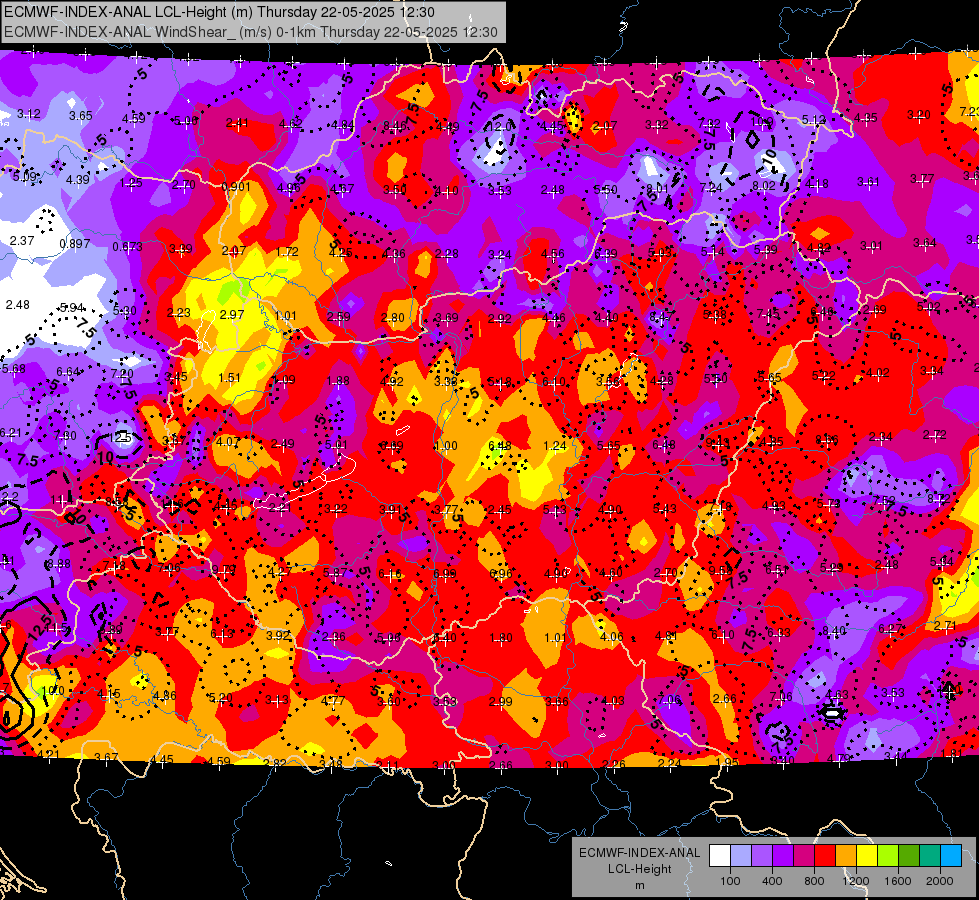Click the wind shear value 3.12

click(29, 114)
